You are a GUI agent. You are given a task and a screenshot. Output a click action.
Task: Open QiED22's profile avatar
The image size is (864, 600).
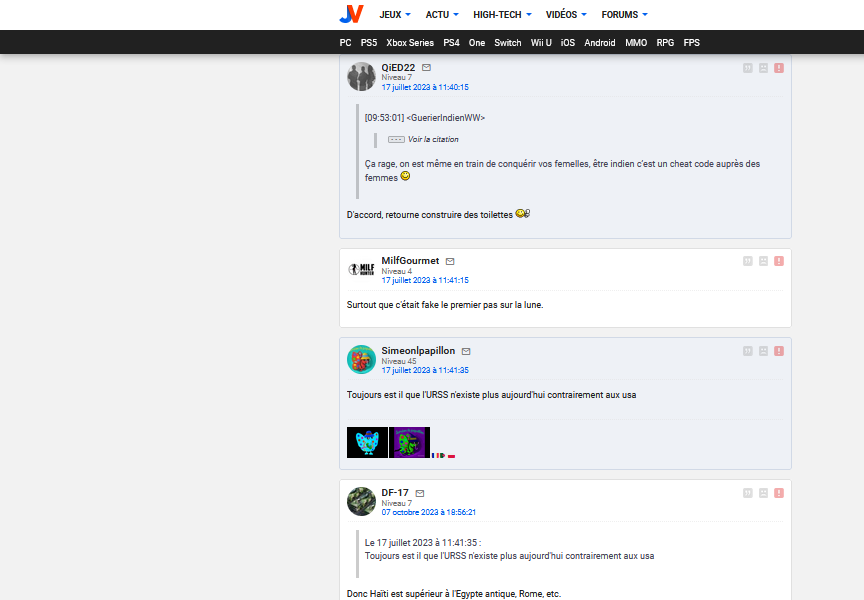pos(361,77)
